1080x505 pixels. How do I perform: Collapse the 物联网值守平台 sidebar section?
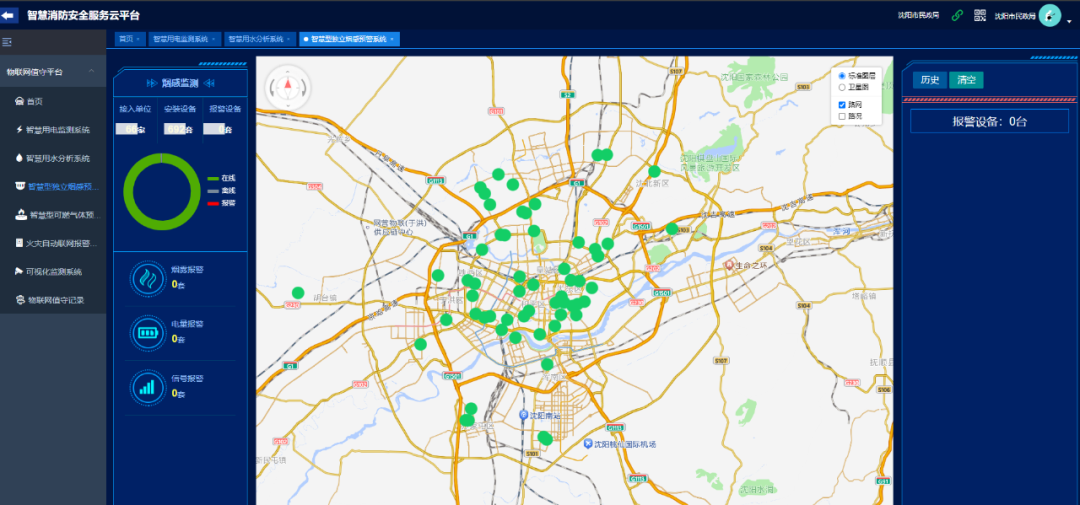click(92, 71)
